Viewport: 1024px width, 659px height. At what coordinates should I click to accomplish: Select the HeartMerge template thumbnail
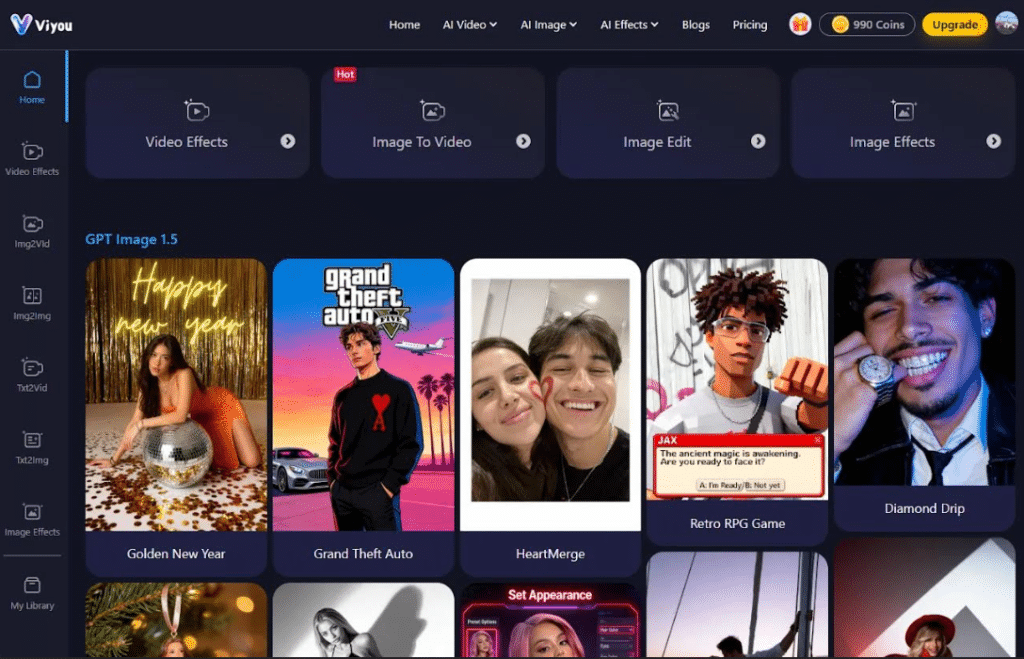550,390
